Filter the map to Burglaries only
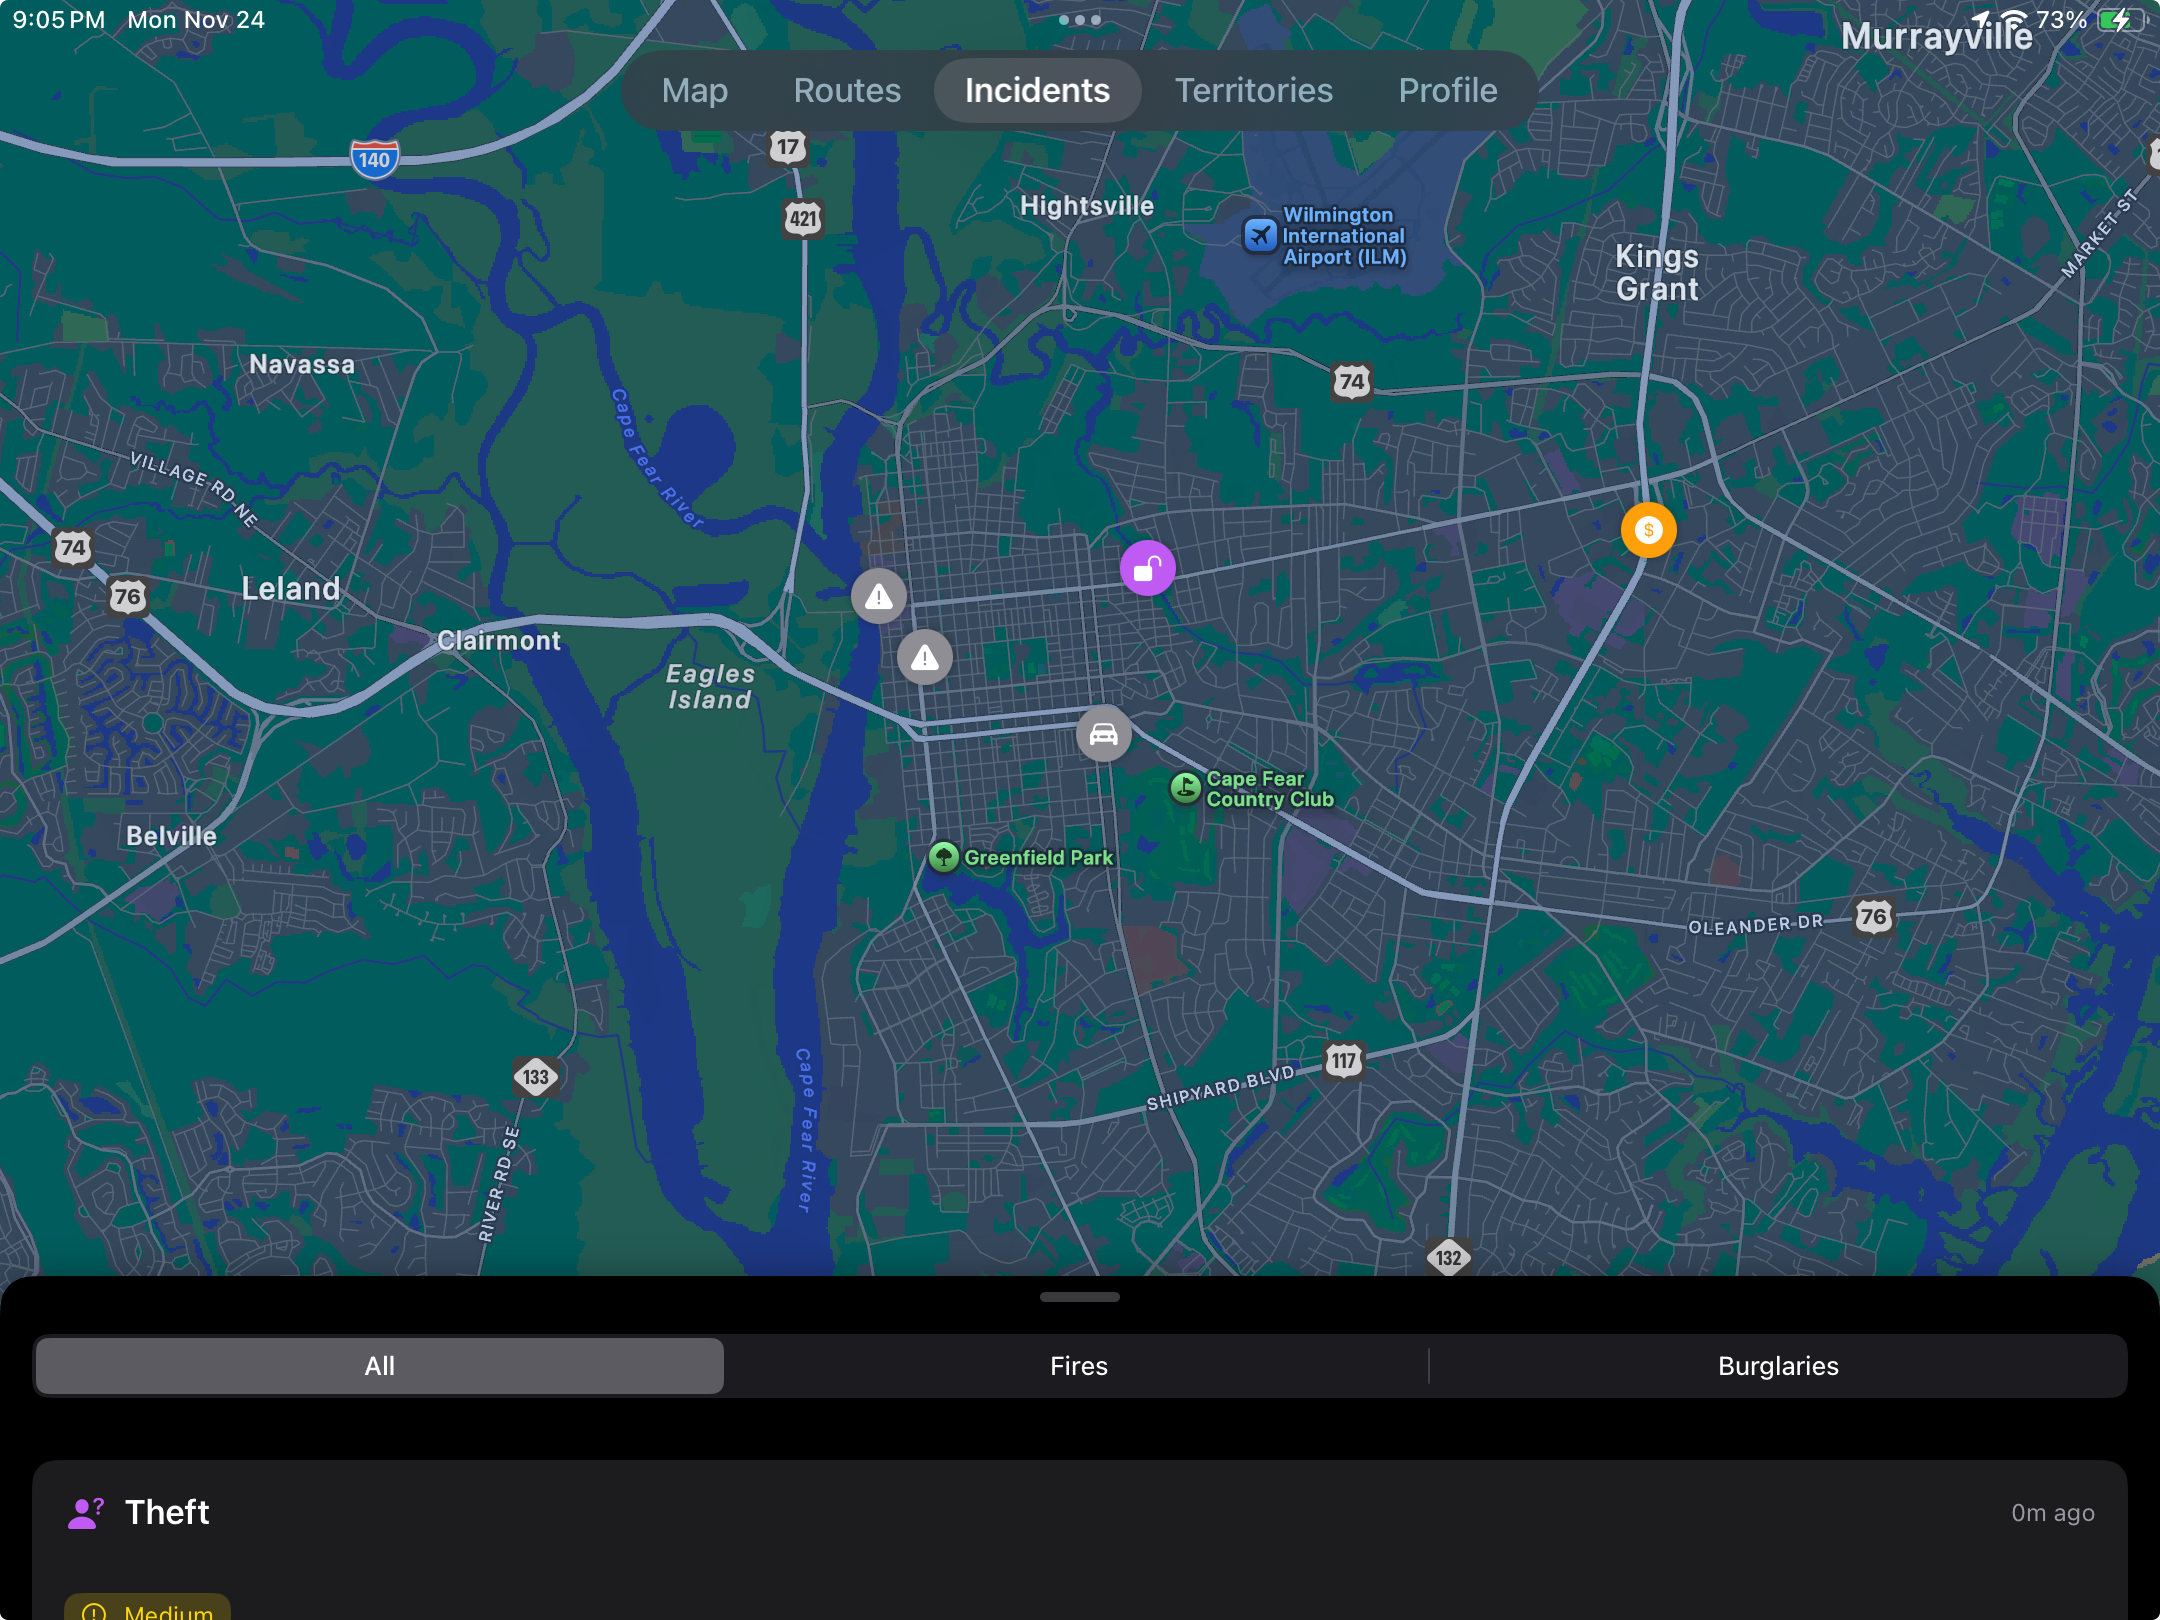2160x1620 pixels. point(1778,1366)
